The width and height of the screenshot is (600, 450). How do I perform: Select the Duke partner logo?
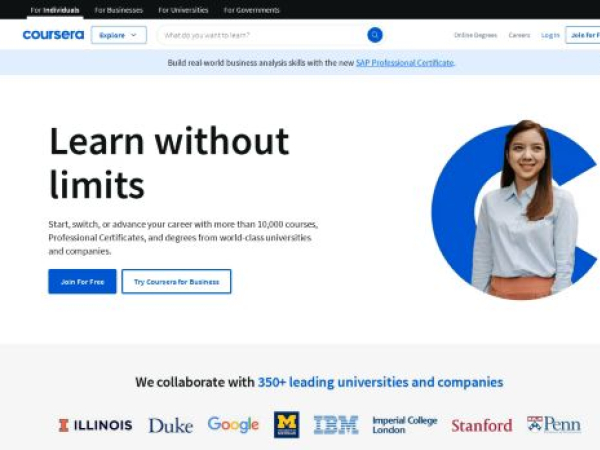[170, 425]
